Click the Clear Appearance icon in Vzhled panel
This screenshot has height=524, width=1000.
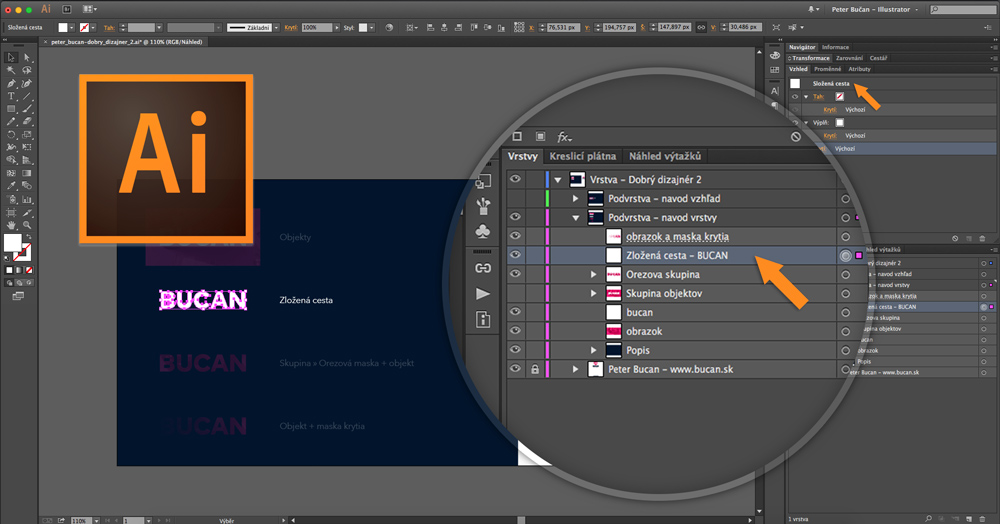coord(955,238)
